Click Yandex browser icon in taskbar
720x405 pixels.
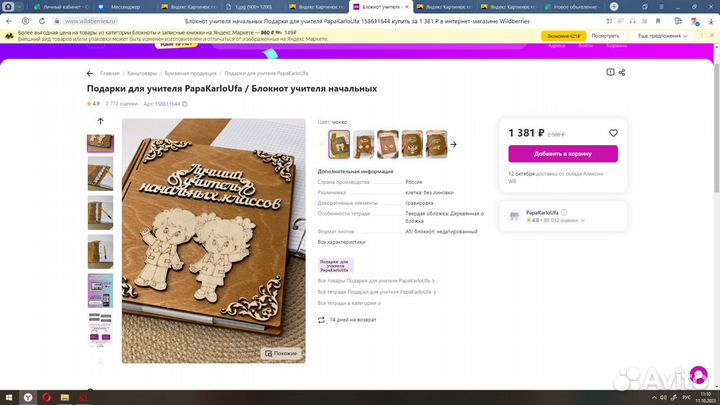point(28,397)
